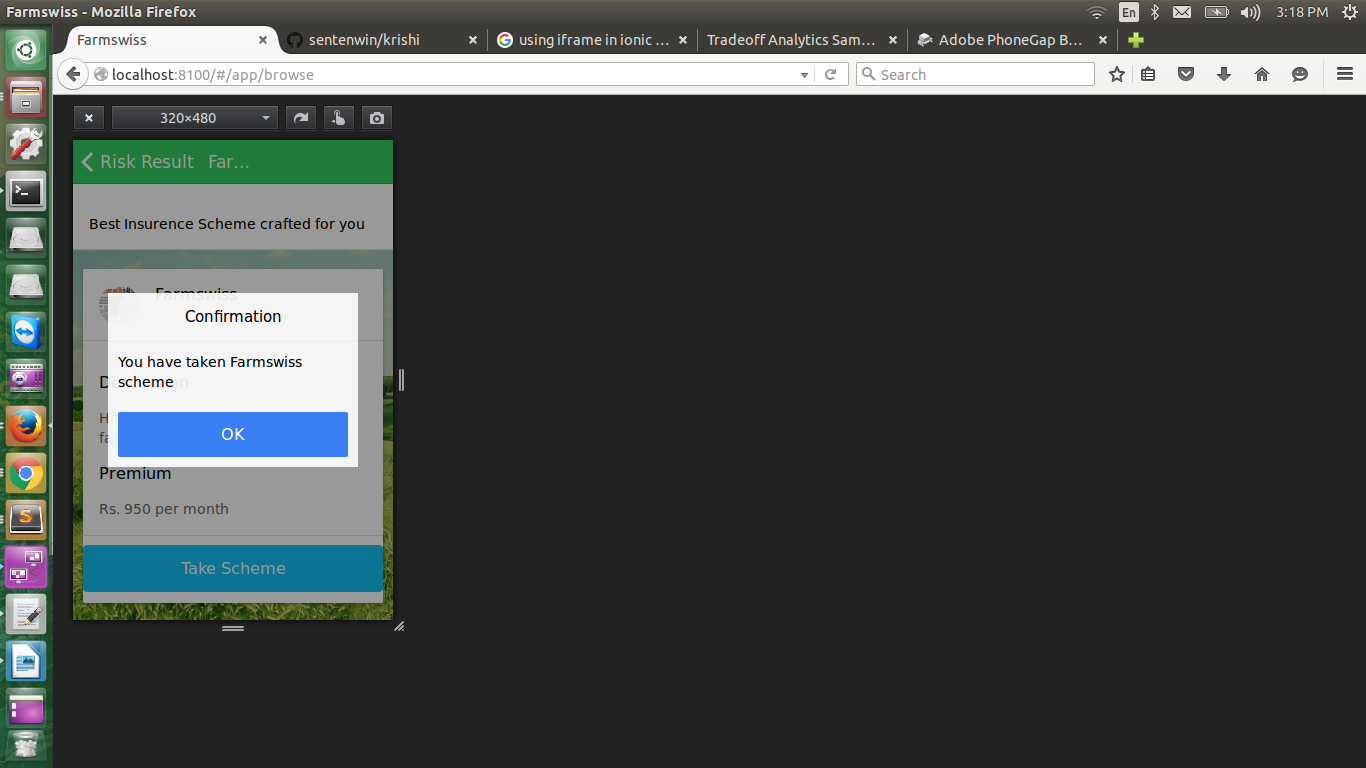Open the URL history dropdown arrow
Viewport: 1366px width, 768px height.
[x=804, y=75]
